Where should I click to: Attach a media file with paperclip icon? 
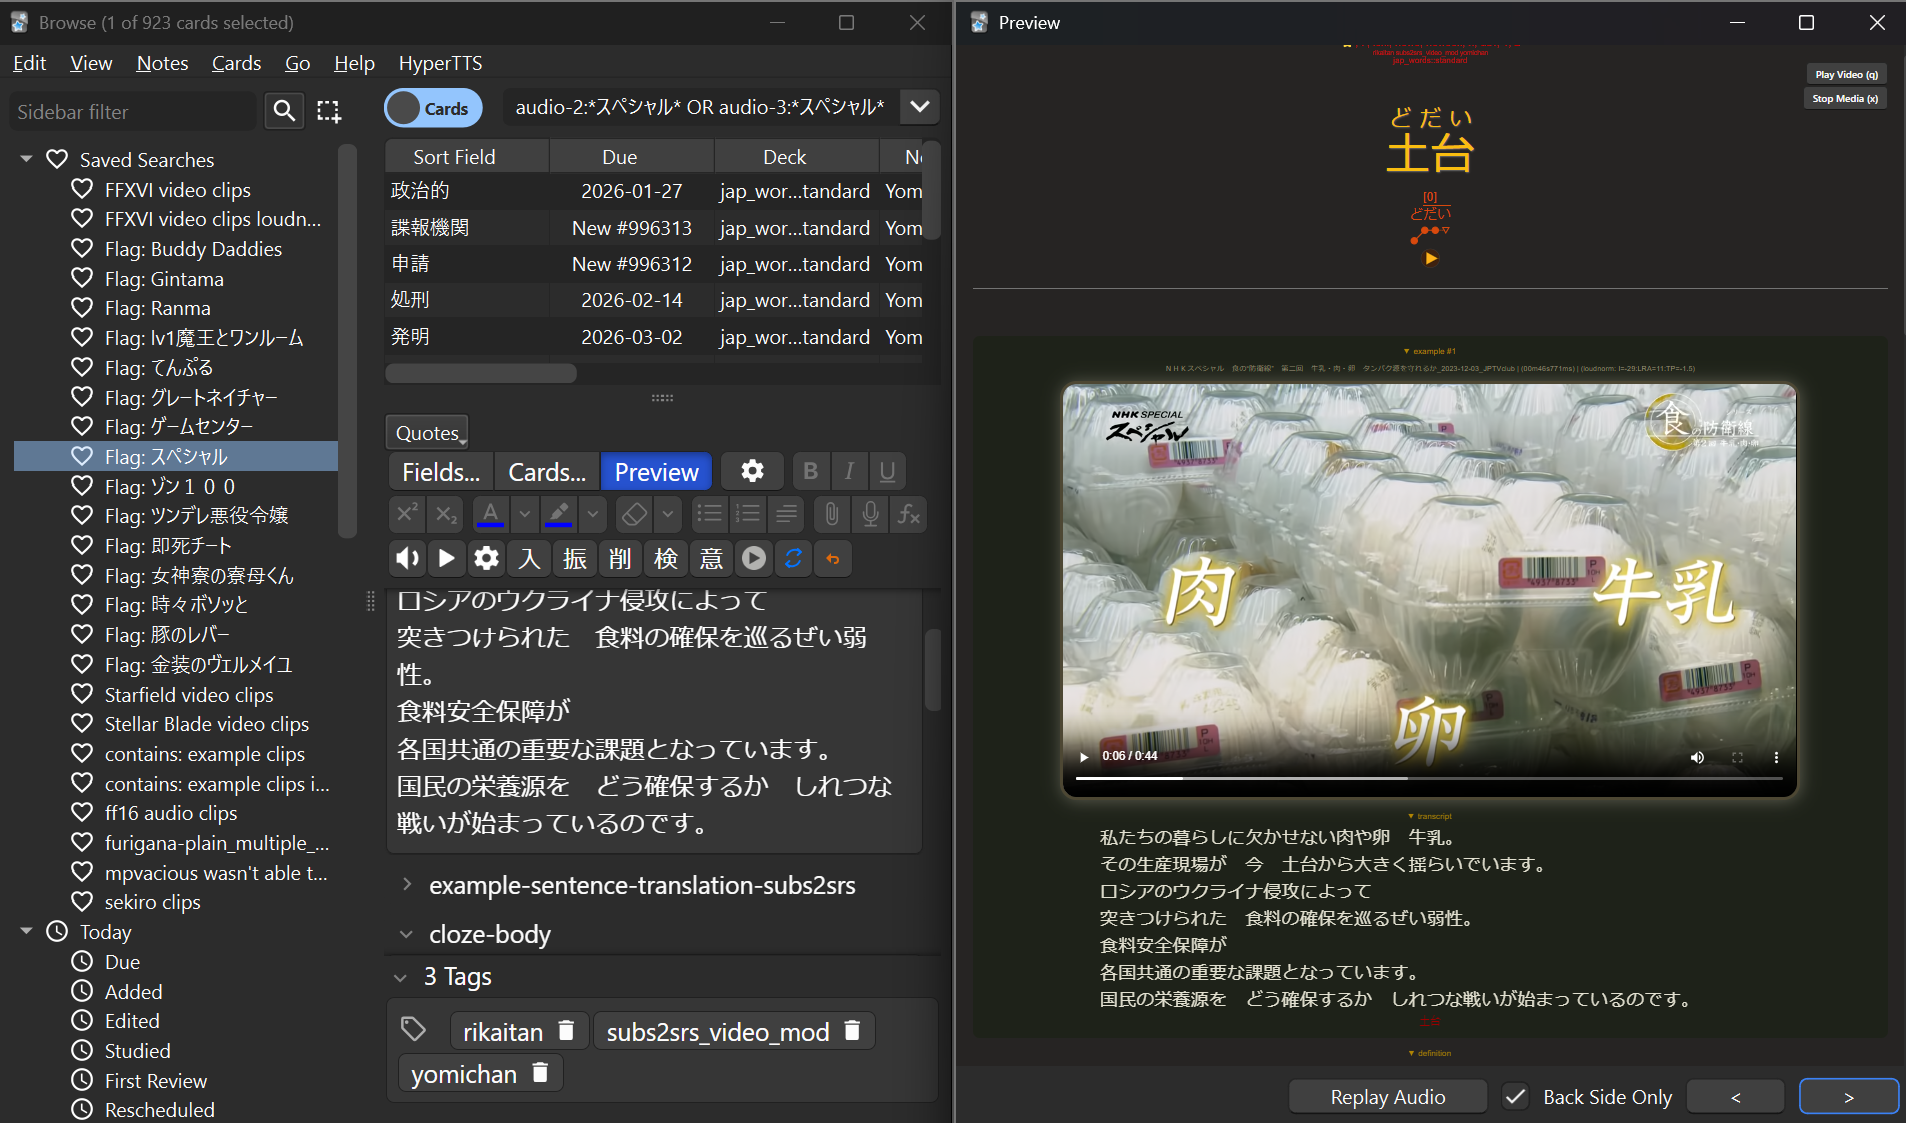(x=831, y=514)
